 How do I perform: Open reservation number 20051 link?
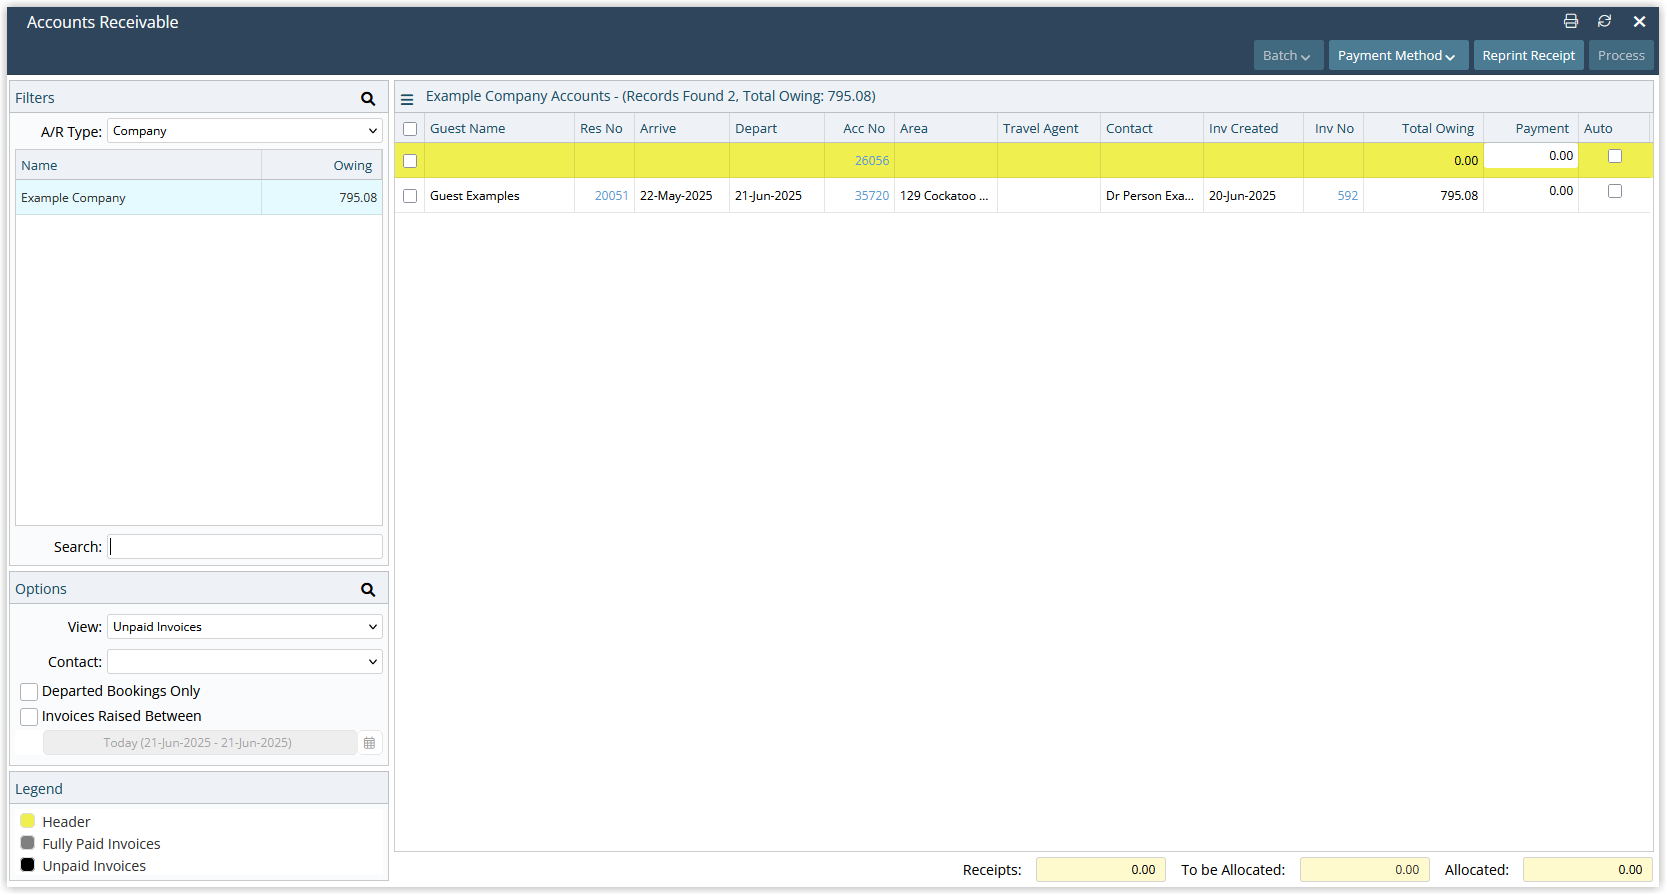coord(611,196)
